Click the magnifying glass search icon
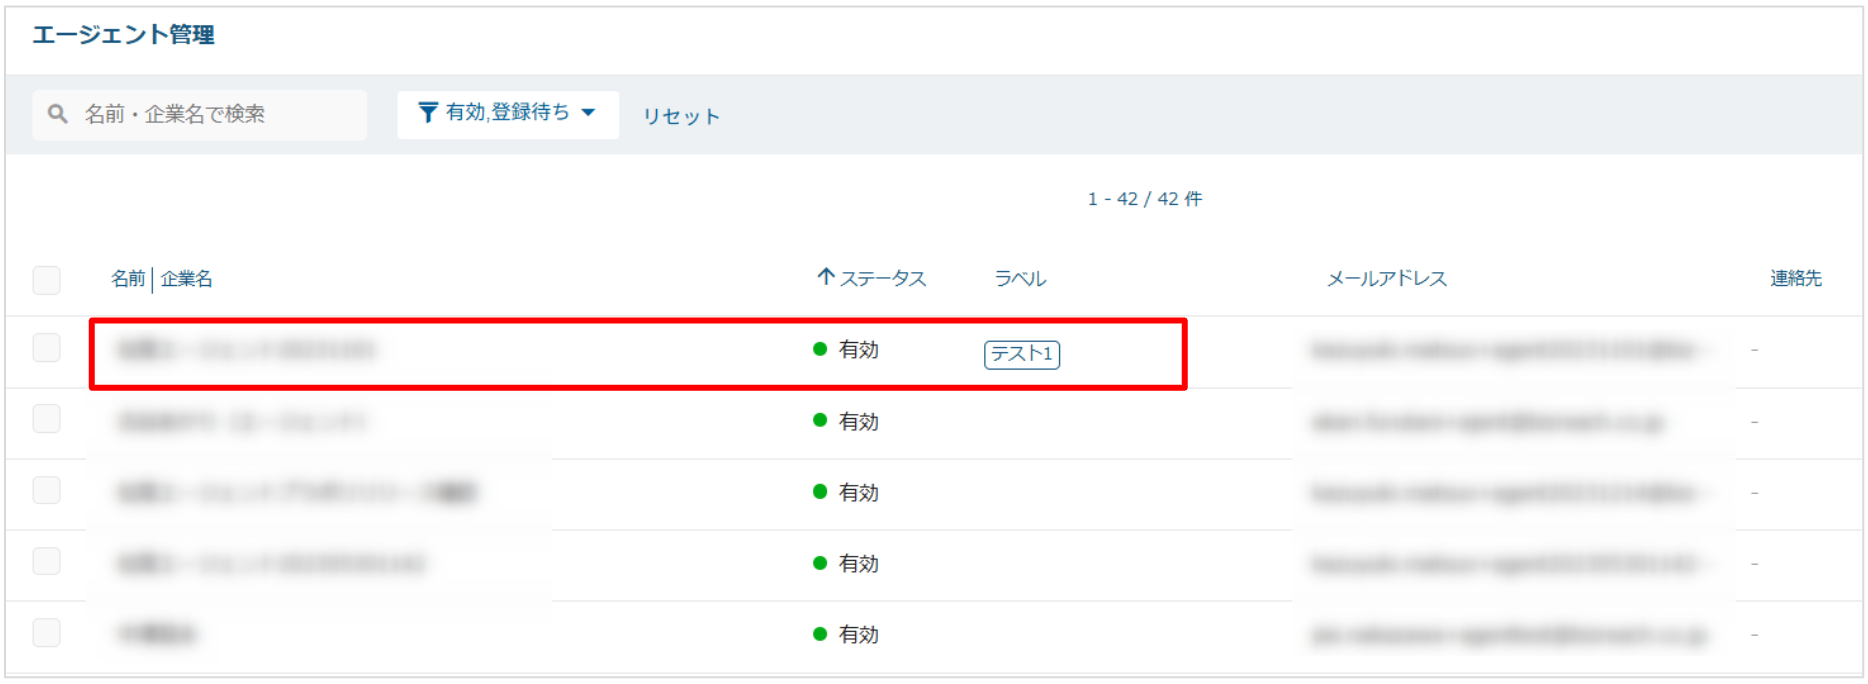 click(x=58, y=114)
